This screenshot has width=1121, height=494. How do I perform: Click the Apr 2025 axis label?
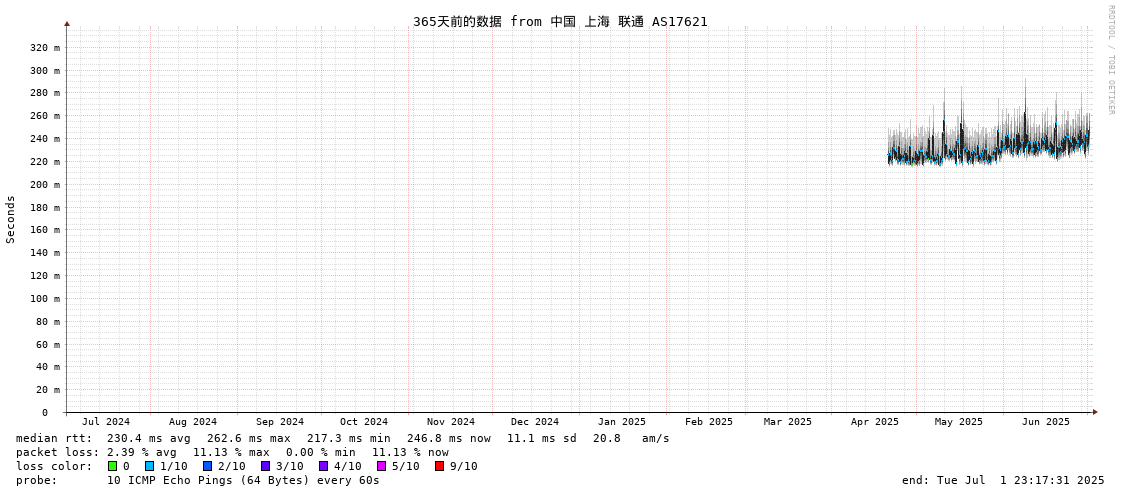click(874, 422)
